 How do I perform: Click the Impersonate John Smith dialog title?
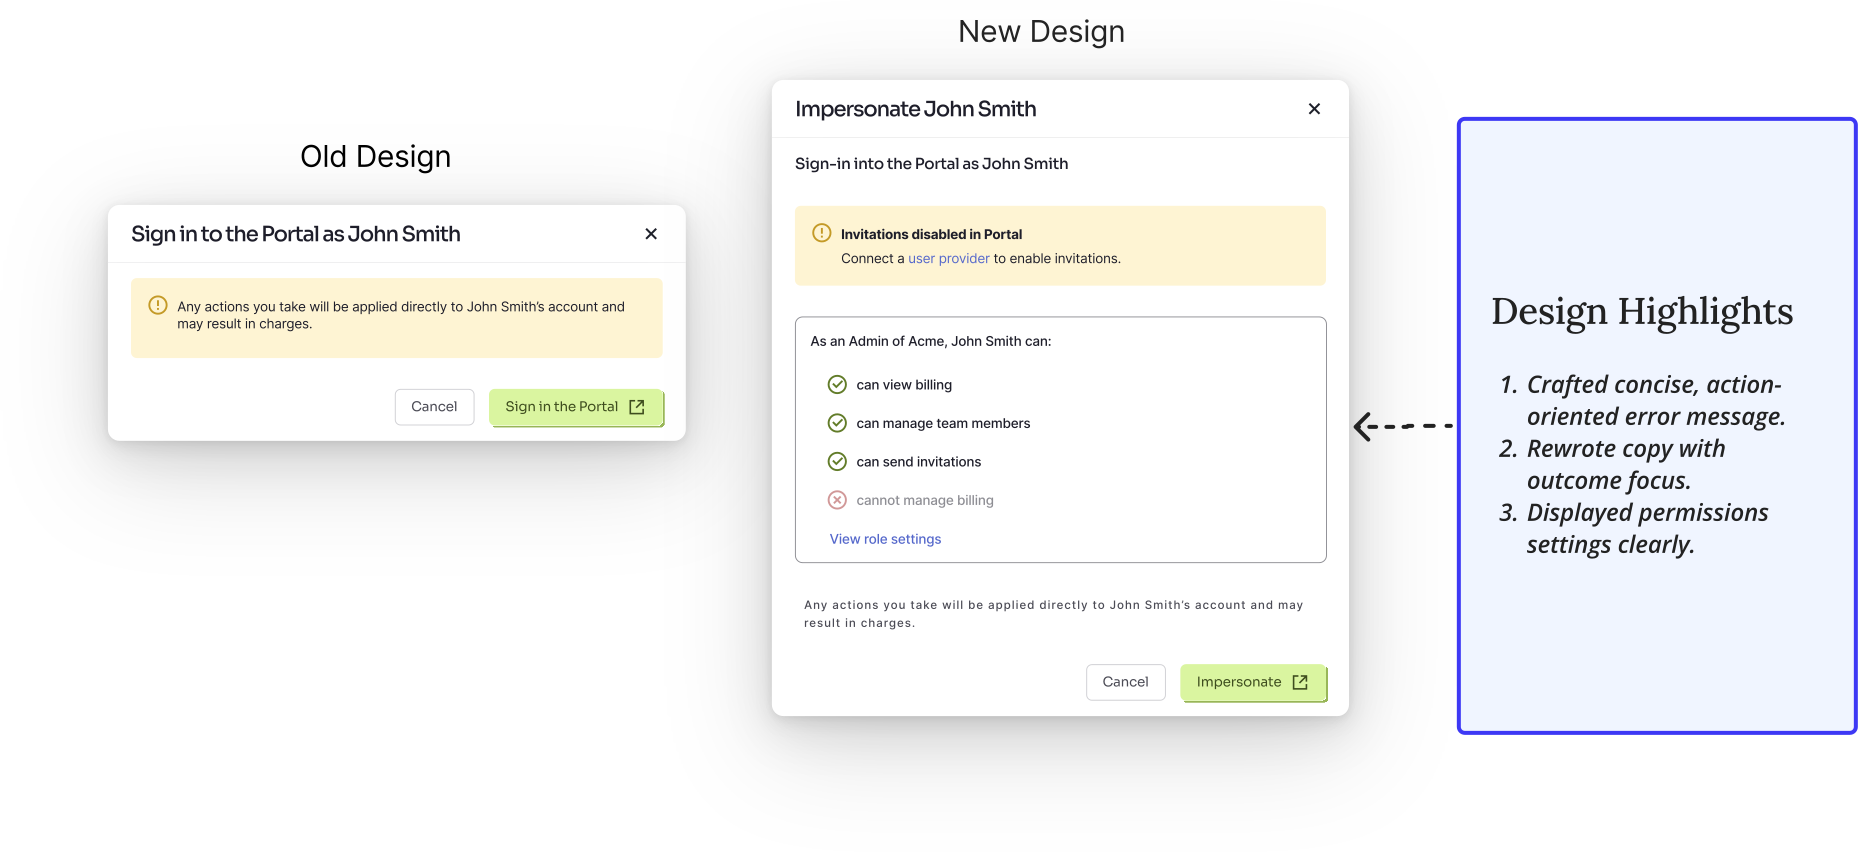coord(915,109)
